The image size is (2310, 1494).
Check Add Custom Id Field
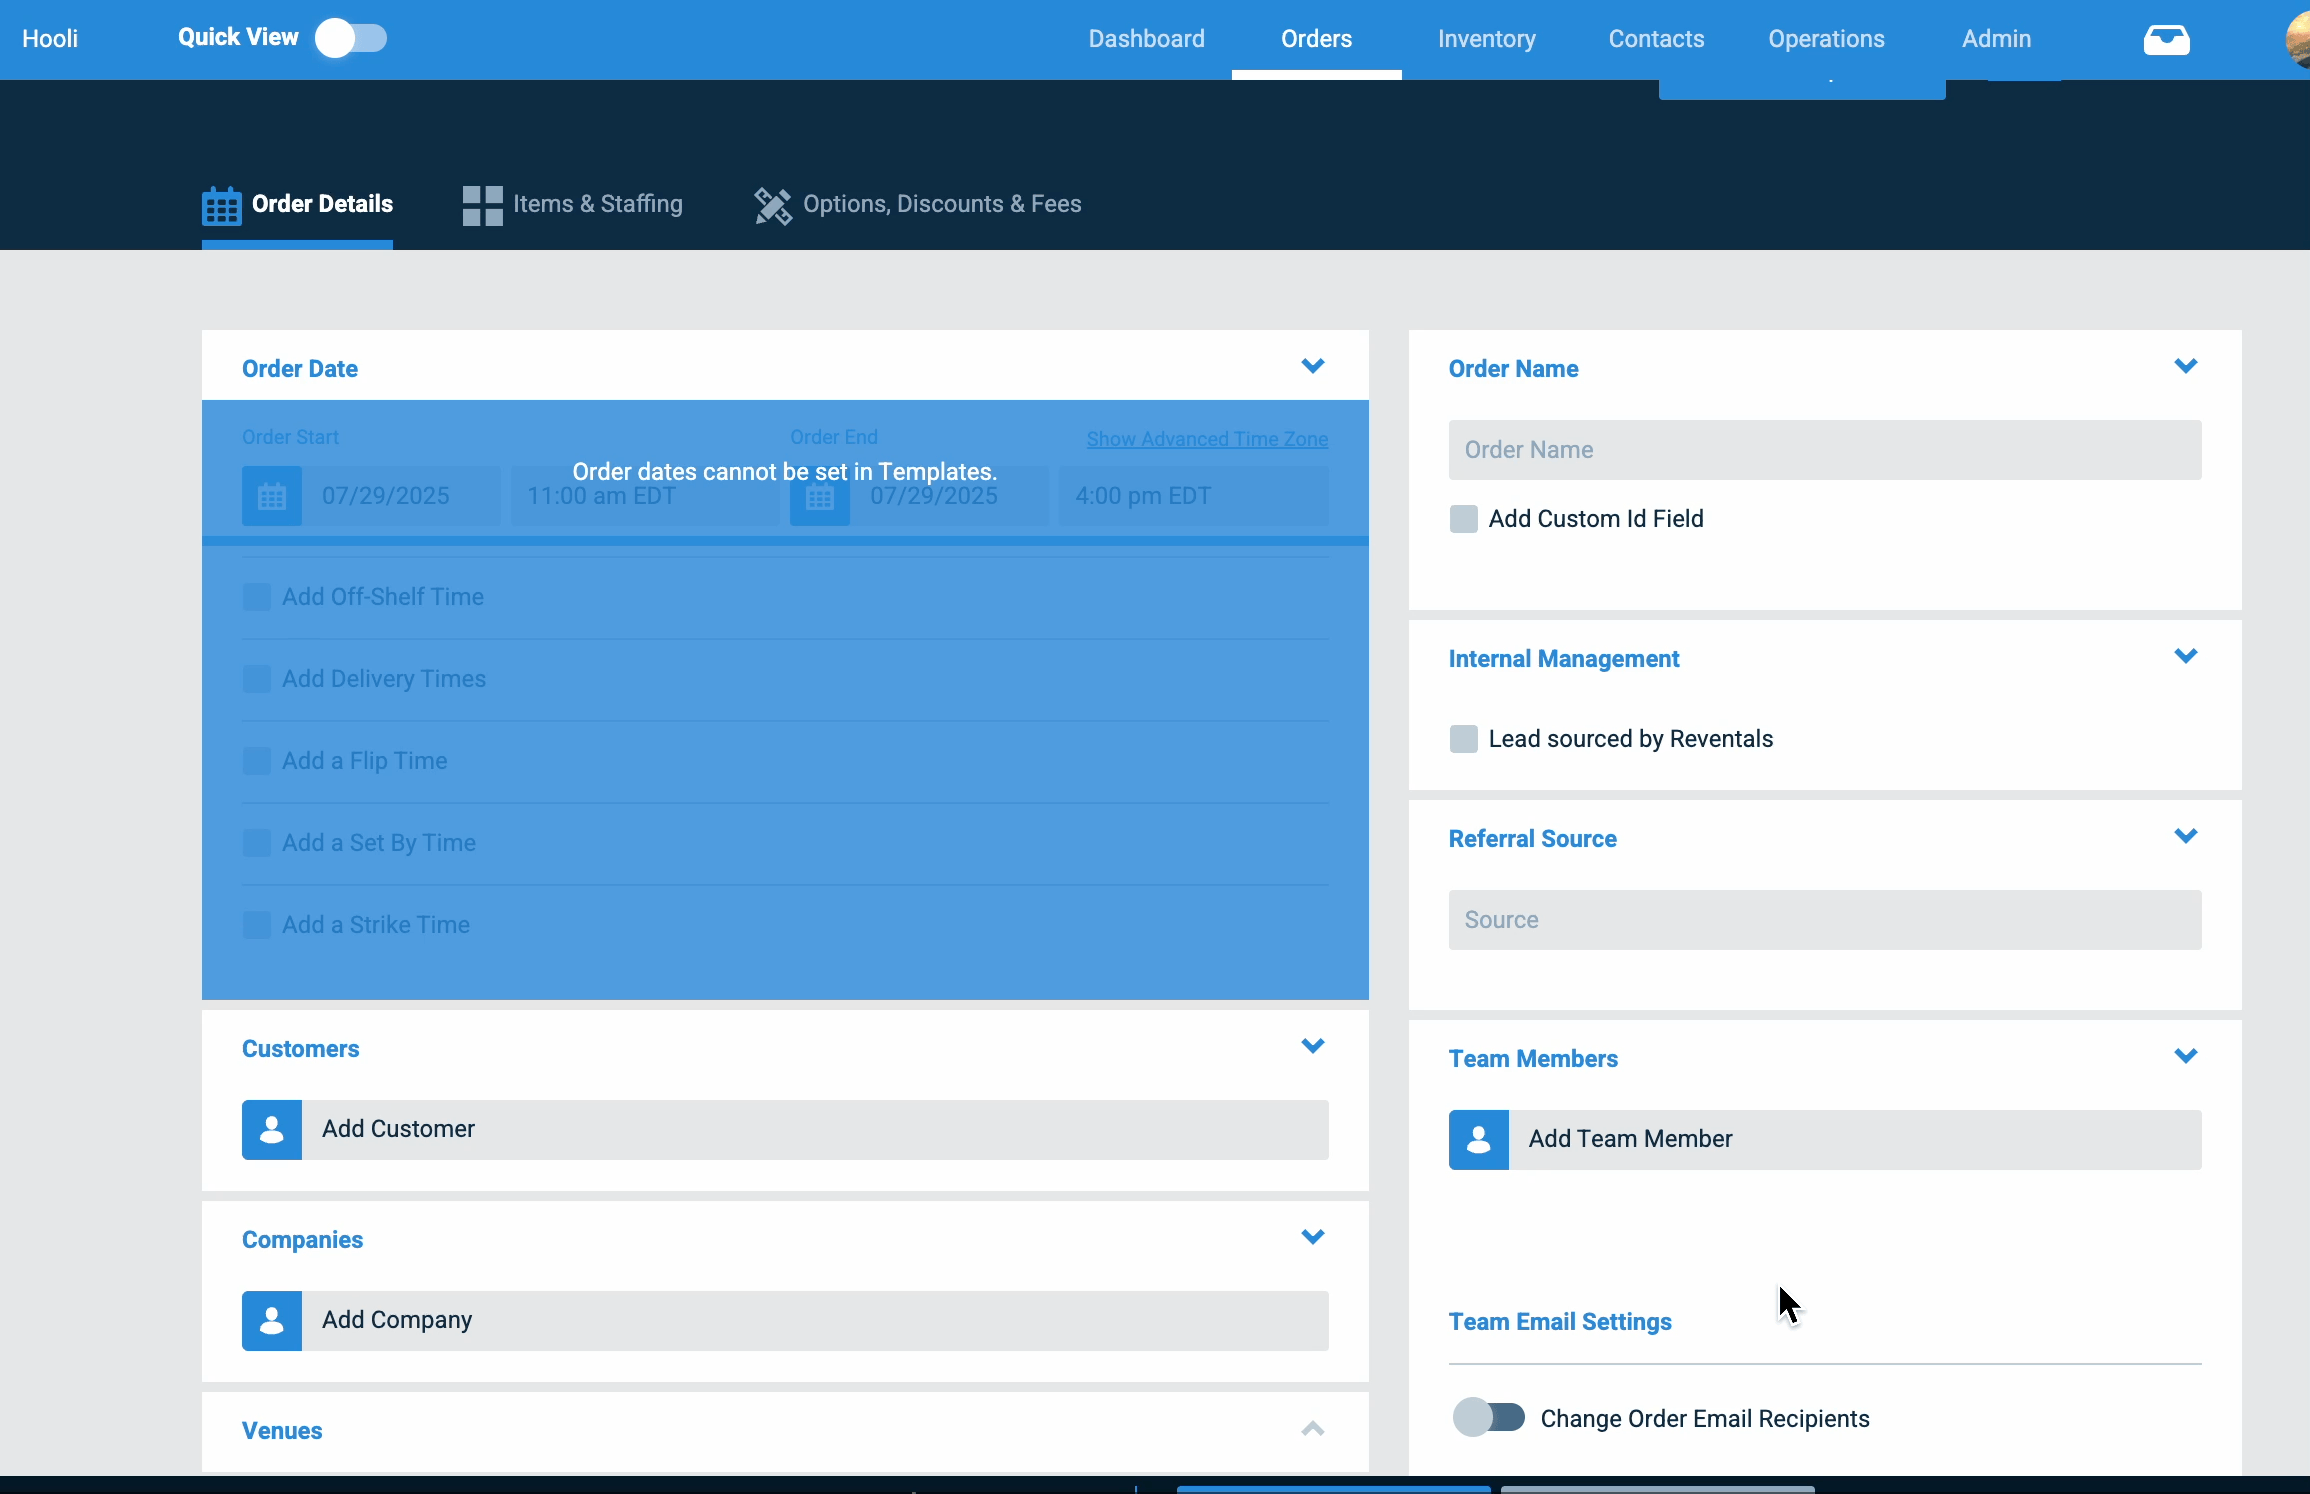click(x=1463, y=519)
